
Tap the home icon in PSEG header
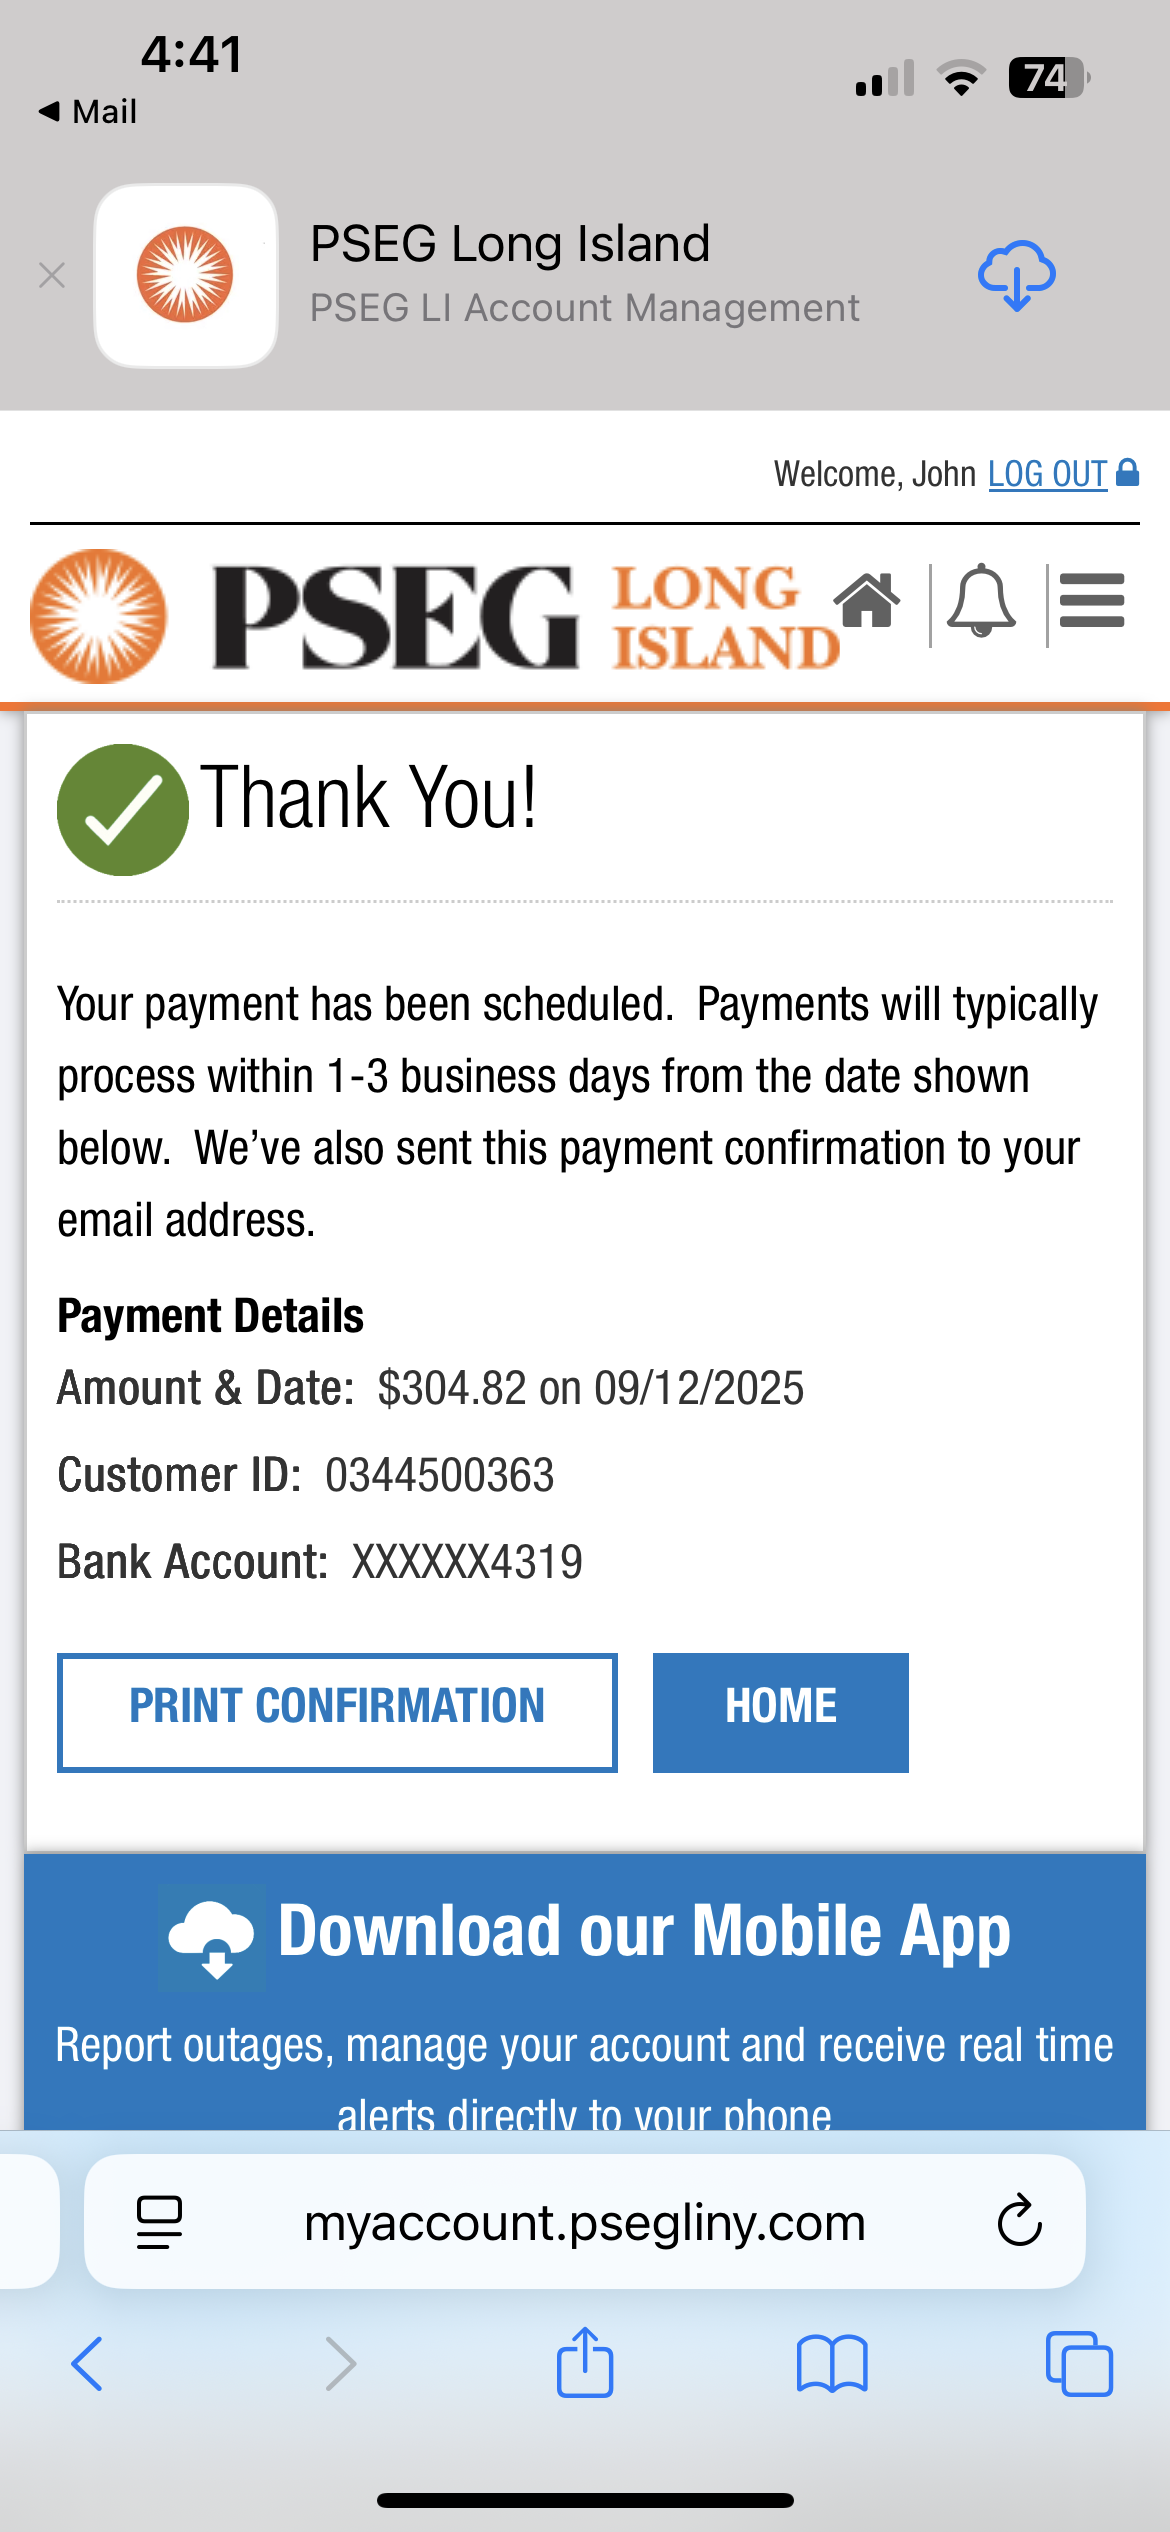pos(867,602)
